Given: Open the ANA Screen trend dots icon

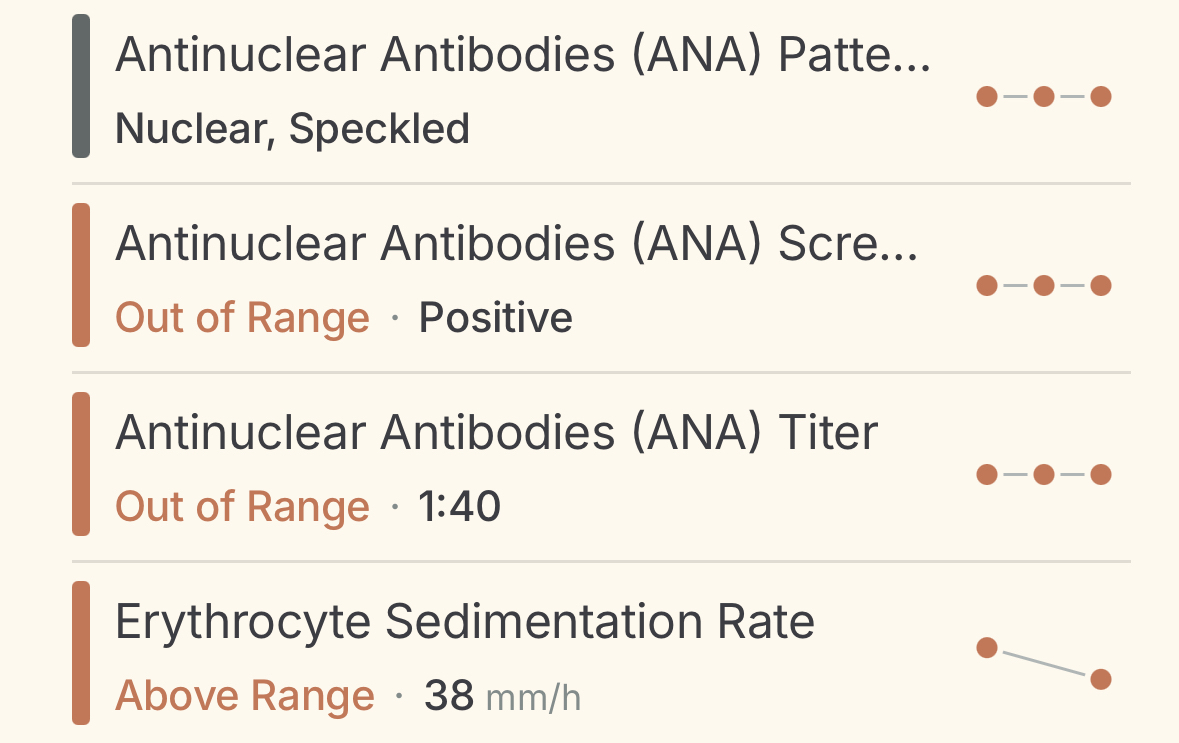Looking at the screenshot, I should (x=1043, y=286).
